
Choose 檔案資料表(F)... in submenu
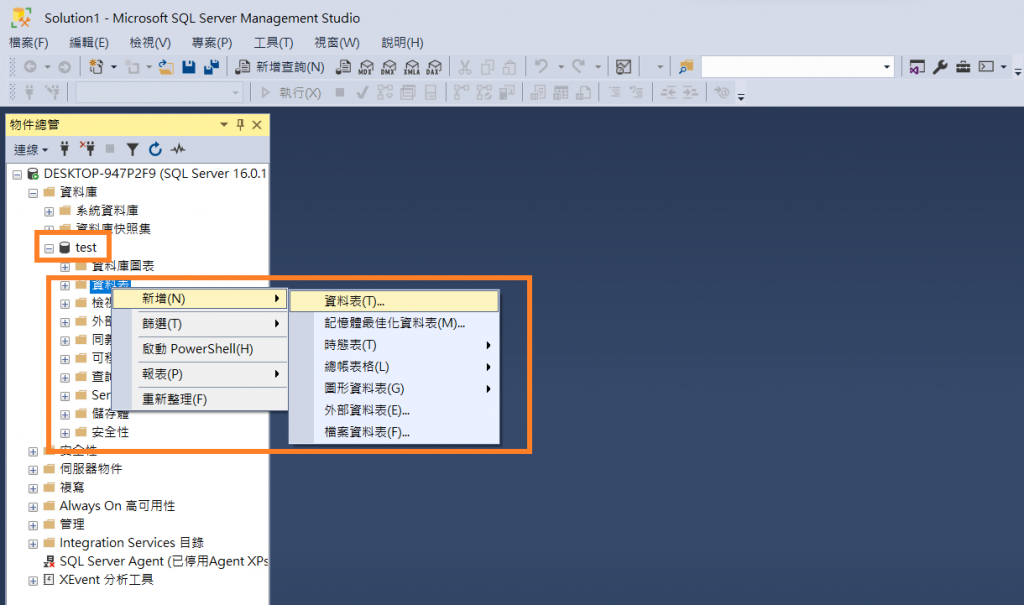tap(394, 432)
